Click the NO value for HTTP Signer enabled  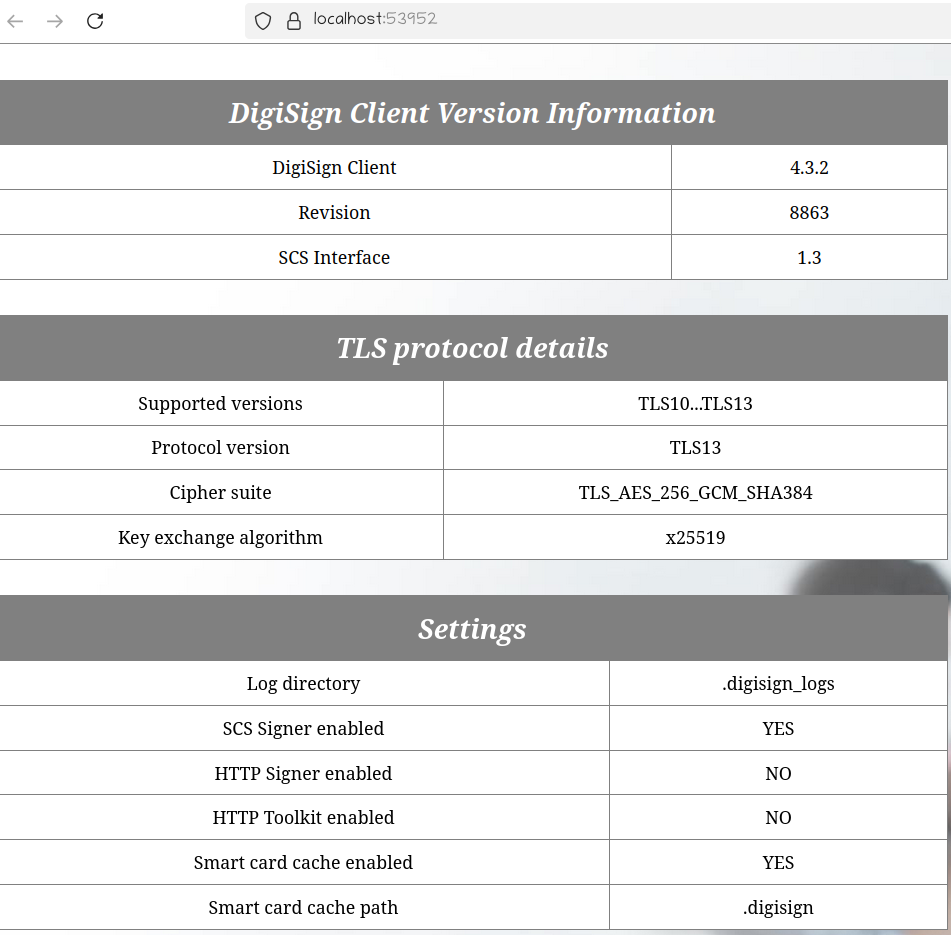(778, 774)
